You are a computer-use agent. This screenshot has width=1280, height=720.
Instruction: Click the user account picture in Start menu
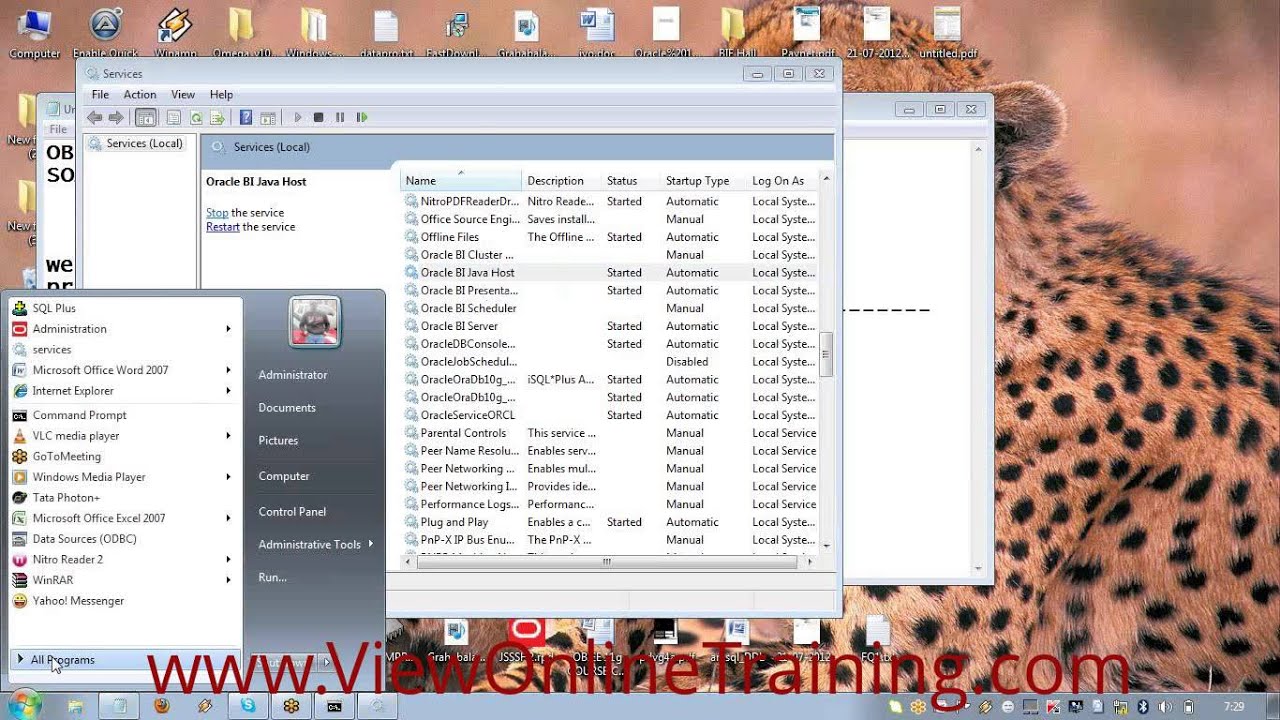pos(315,323)
